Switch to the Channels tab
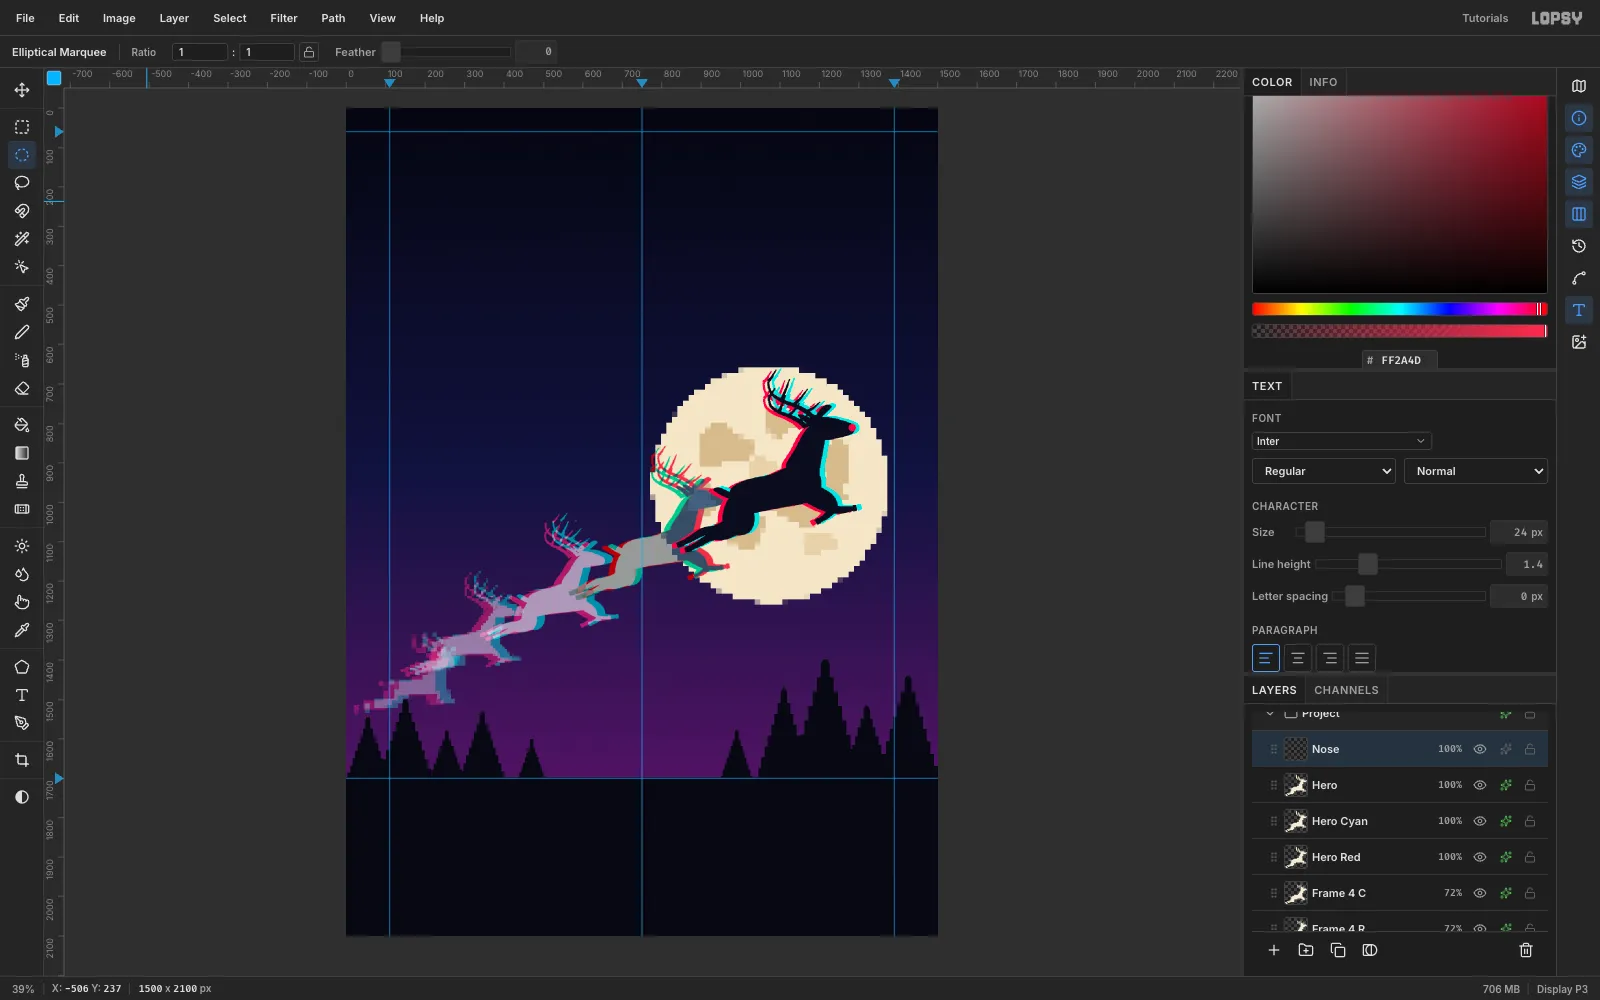The image size is (1600, 1000). [1346, 690]
